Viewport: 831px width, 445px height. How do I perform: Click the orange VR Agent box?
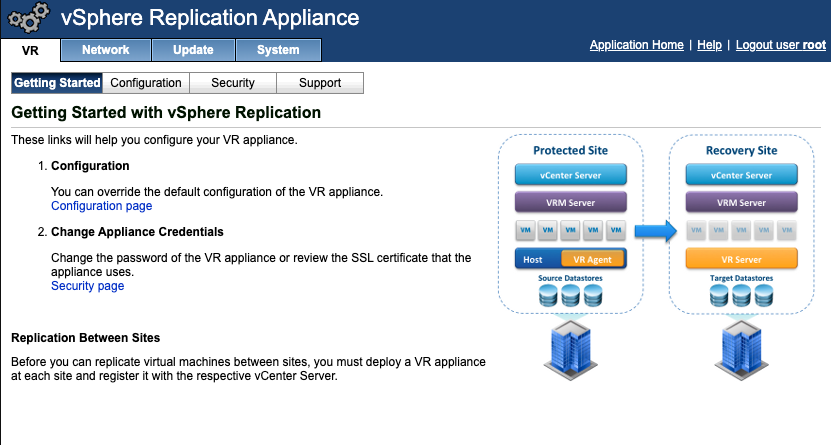tap(592, 259)
